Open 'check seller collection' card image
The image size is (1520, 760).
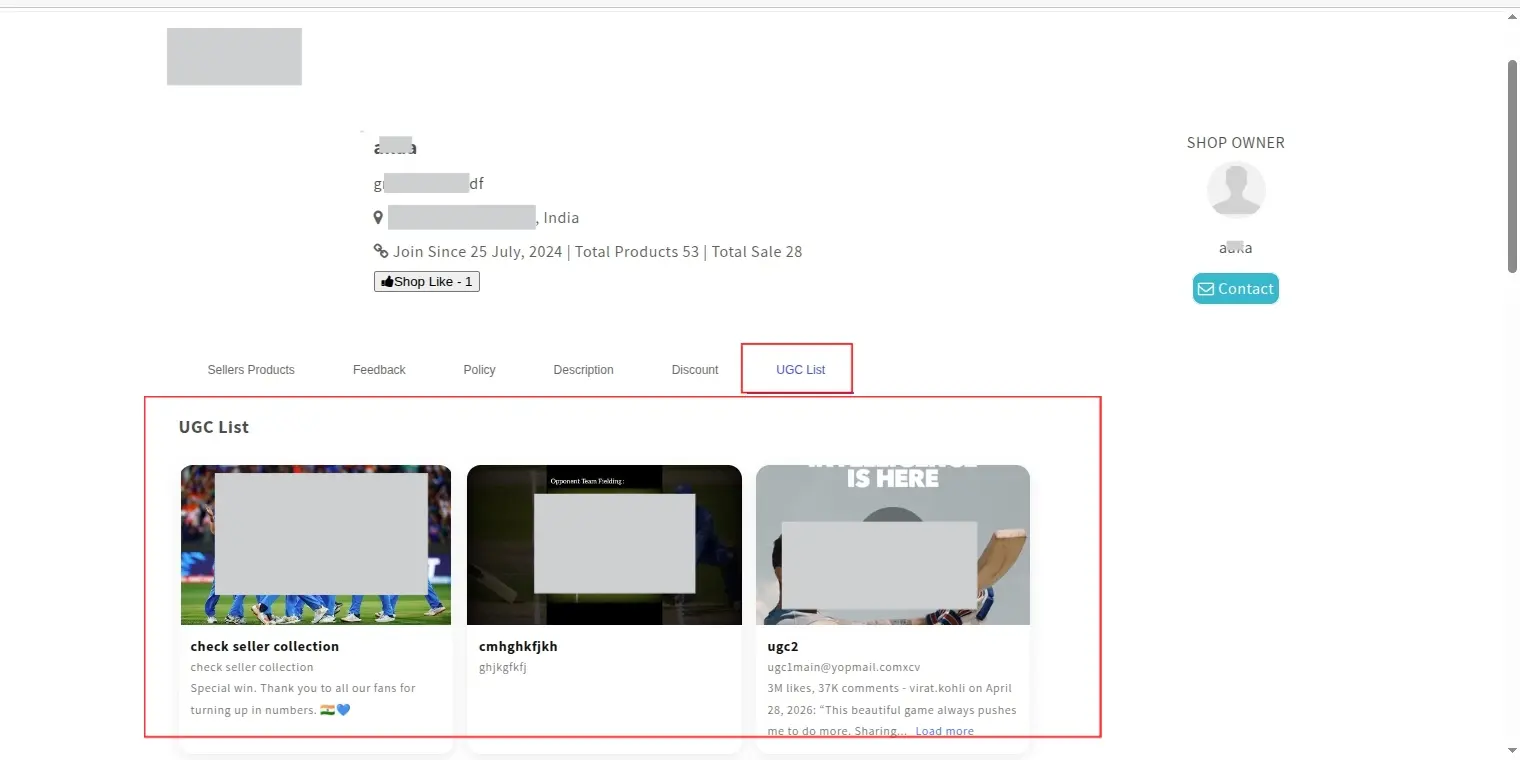point(316,545)
